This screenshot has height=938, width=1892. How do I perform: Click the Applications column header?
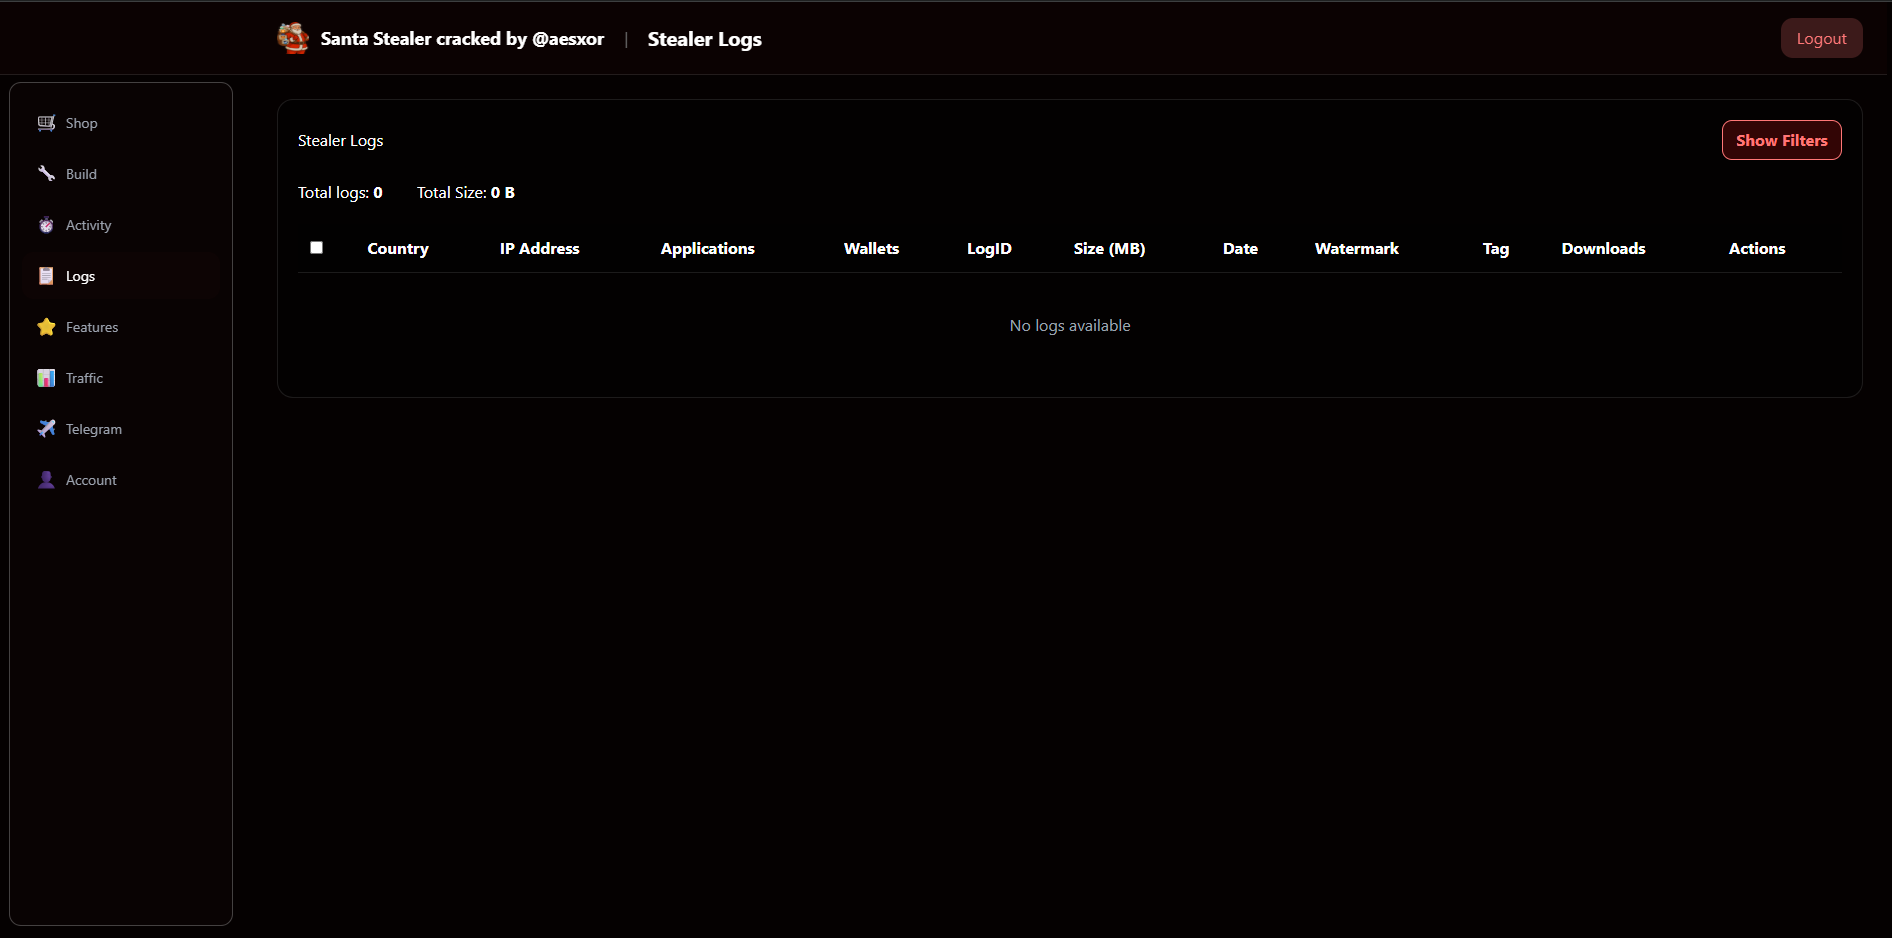click(x=708, y=248)
